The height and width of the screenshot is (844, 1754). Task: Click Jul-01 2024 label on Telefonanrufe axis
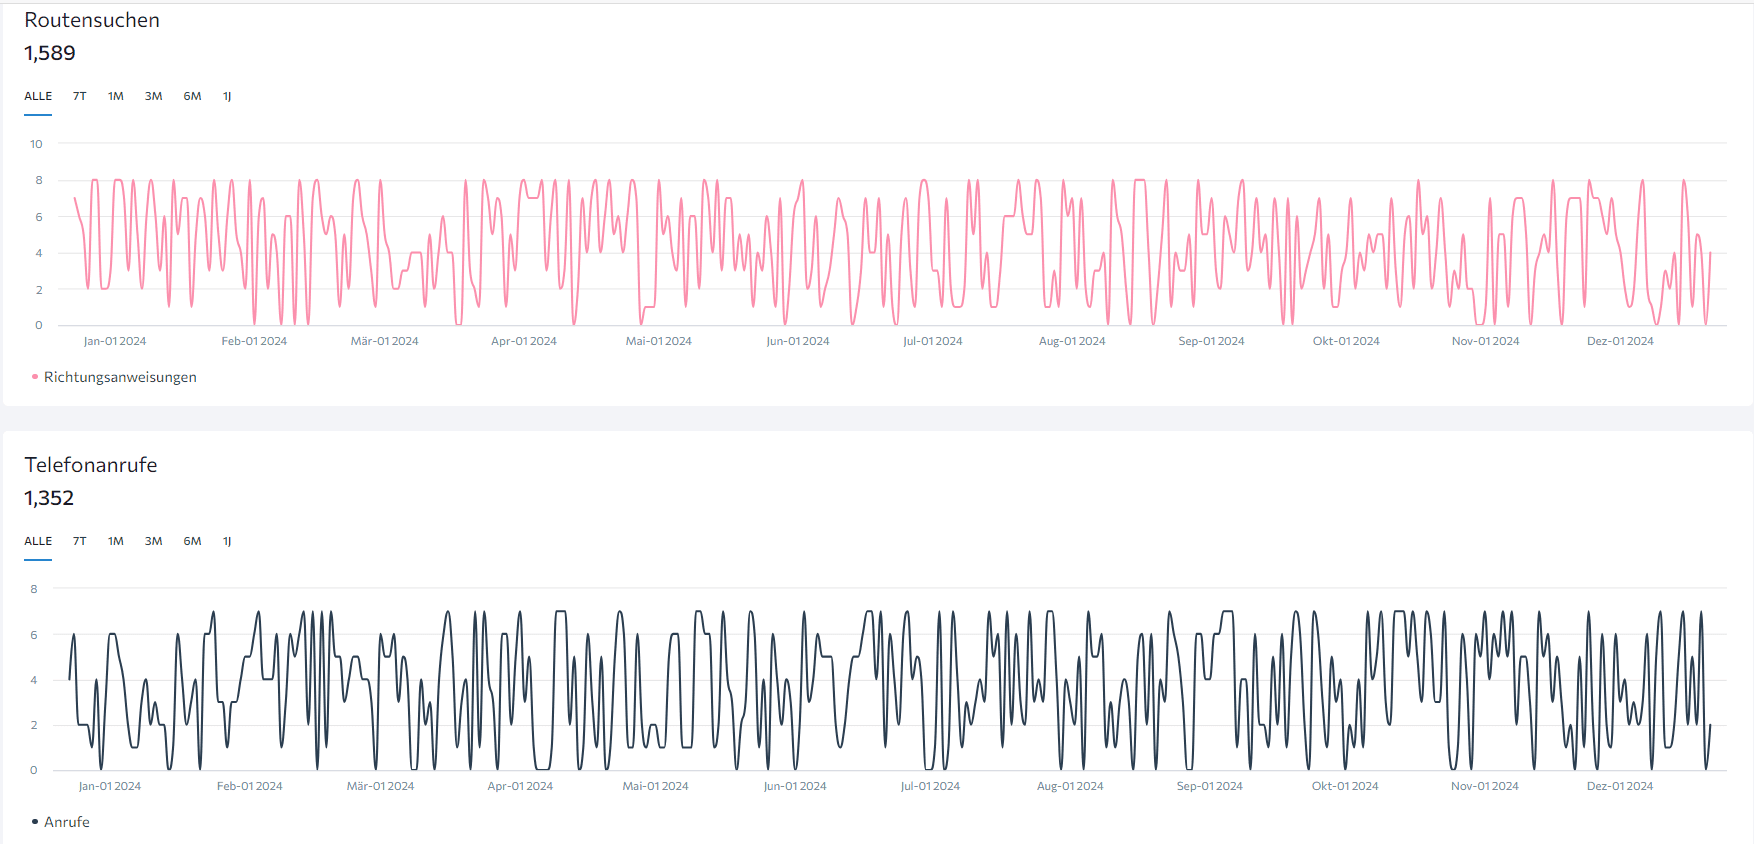[931, 786]
